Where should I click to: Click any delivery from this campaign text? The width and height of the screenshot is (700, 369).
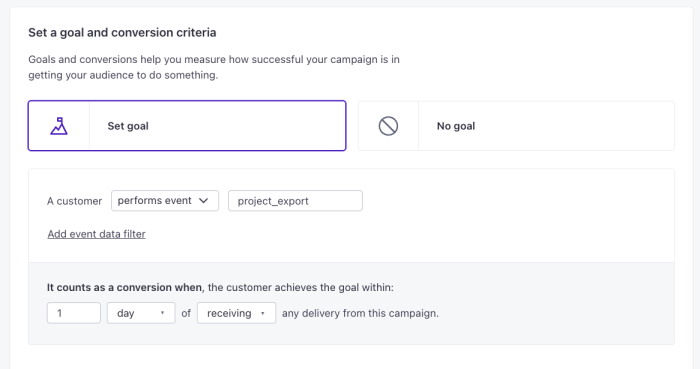click(360, 313)
